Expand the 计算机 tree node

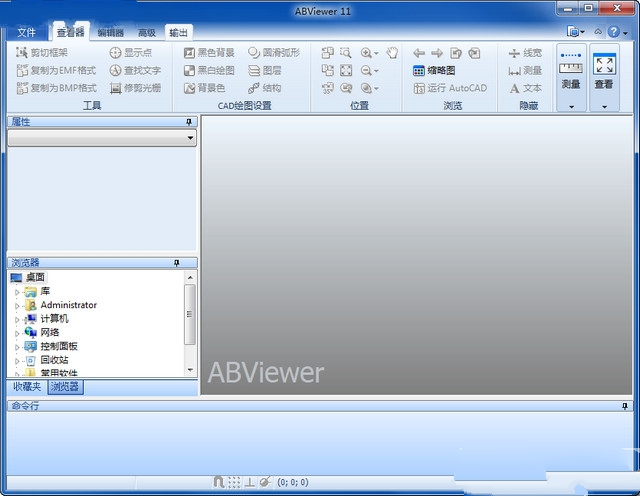tap(17, 319)
